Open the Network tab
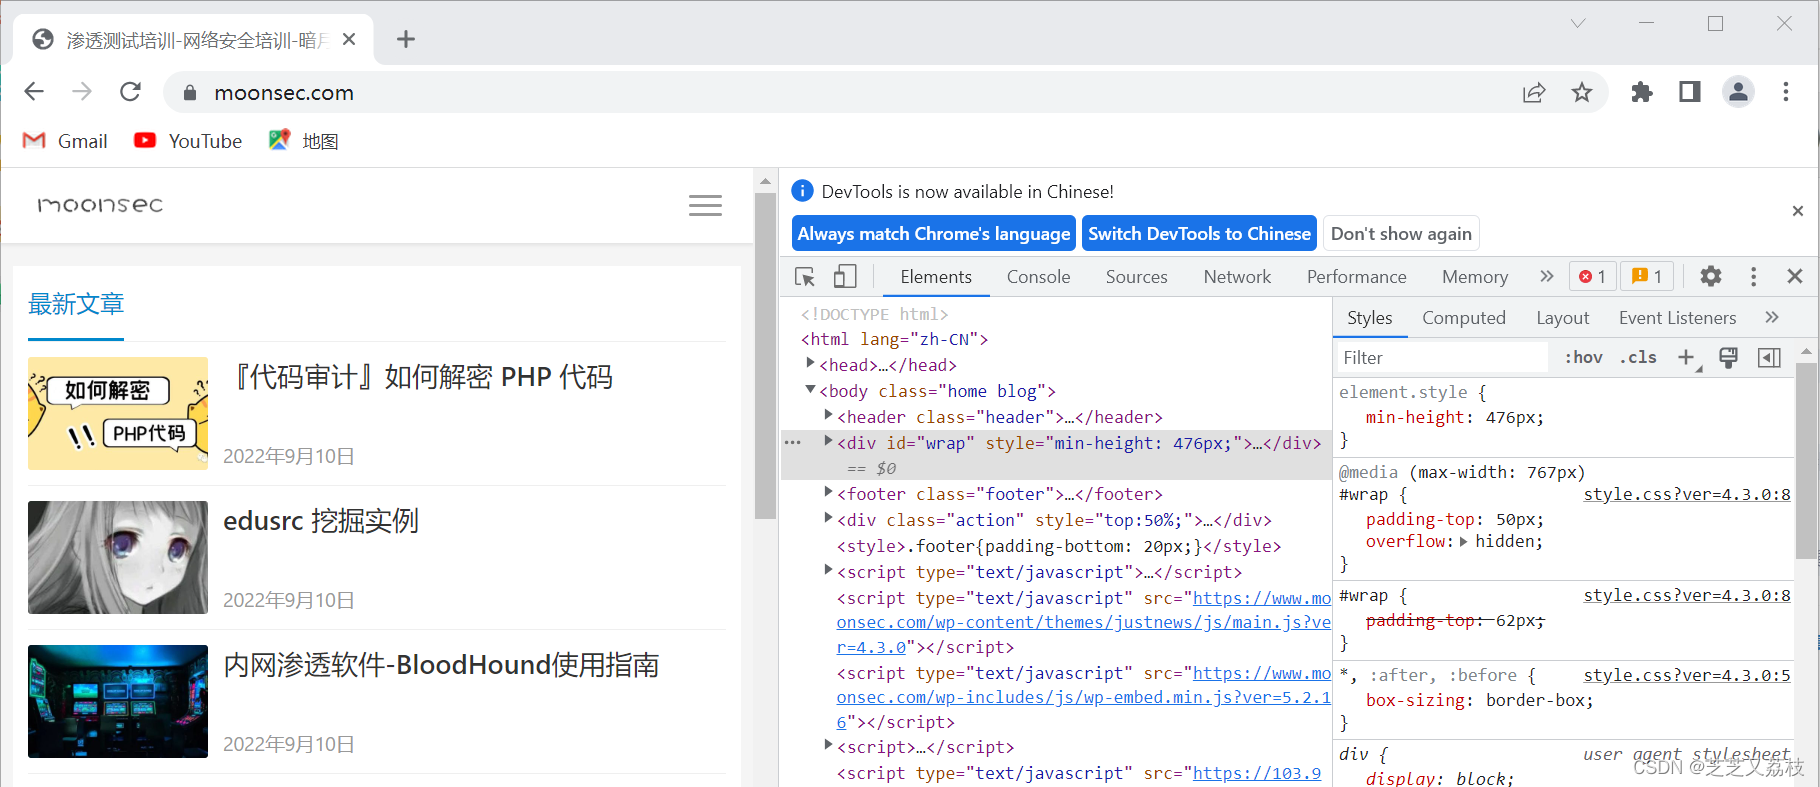 [x=1237, y=277]
